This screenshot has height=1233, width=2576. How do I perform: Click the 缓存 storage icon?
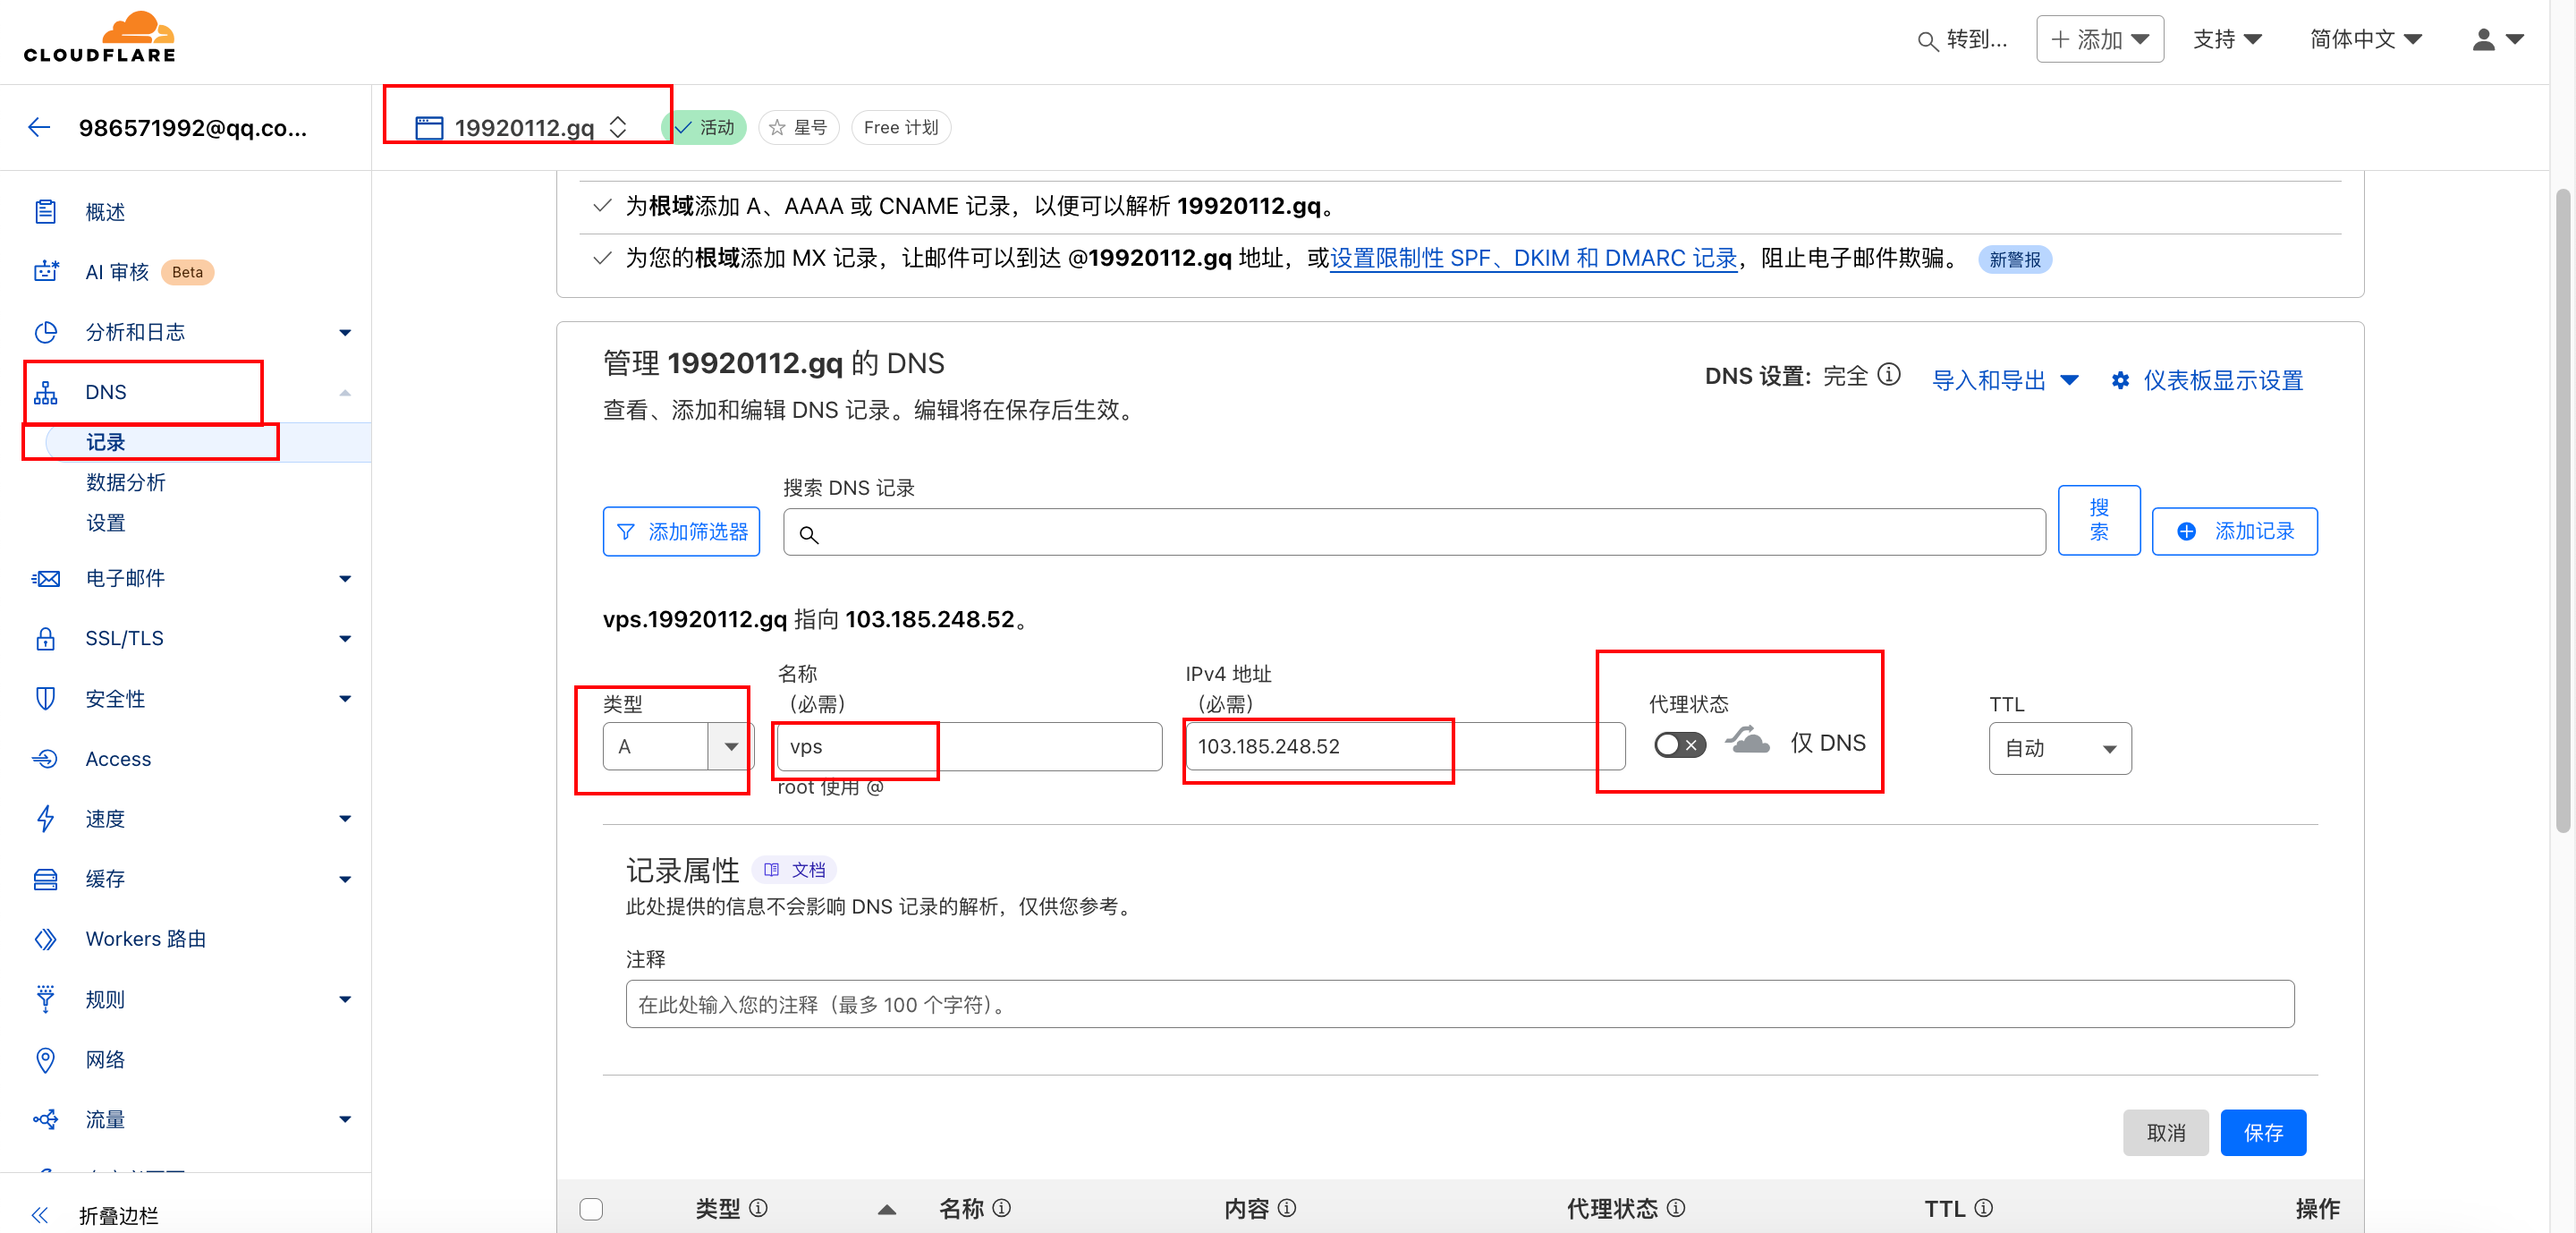(x=45, y=879)
